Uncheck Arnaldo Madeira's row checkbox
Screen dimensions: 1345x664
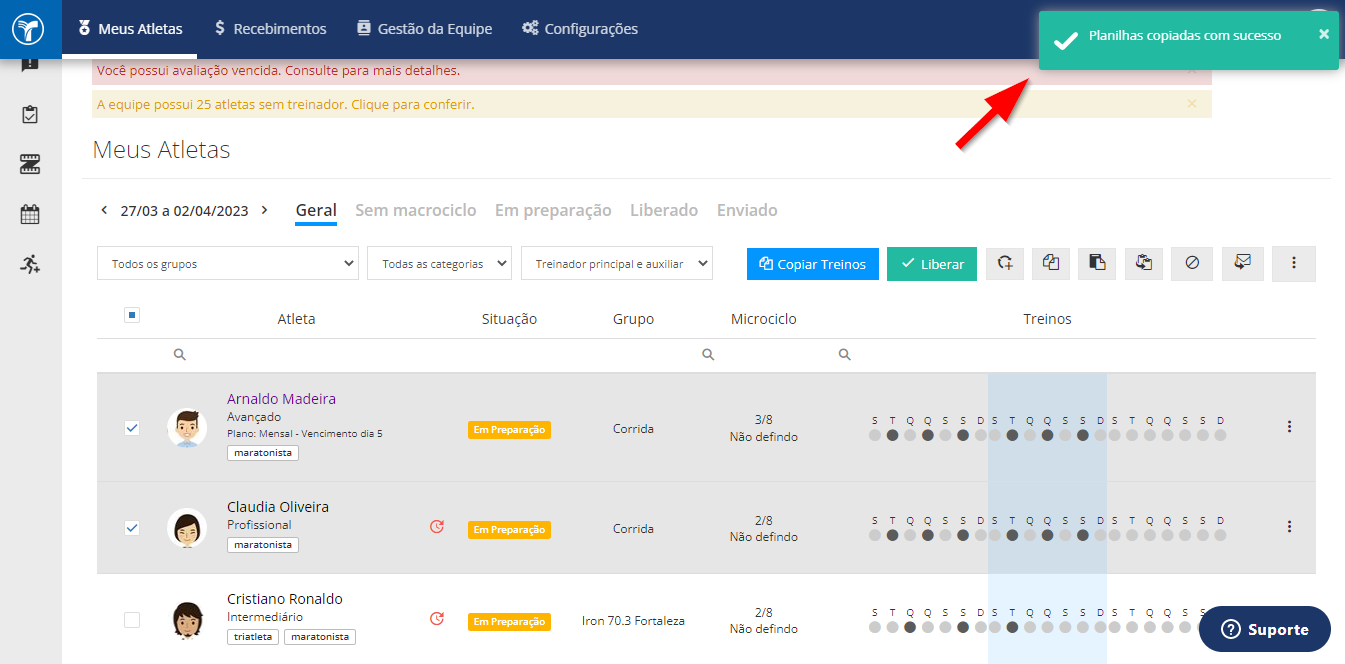(132, 428)
